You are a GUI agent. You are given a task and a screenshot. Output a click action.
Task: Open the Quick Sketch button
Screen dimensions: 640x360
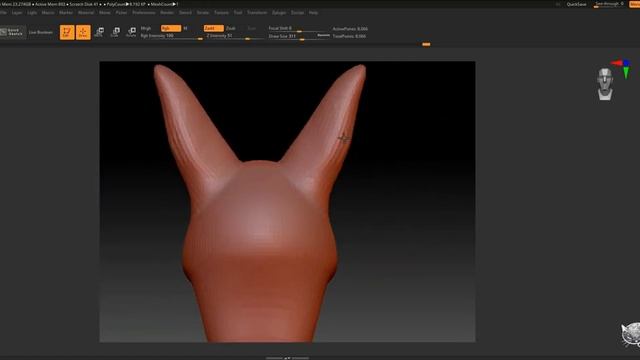pyautogui.click(x=13, y=32)
